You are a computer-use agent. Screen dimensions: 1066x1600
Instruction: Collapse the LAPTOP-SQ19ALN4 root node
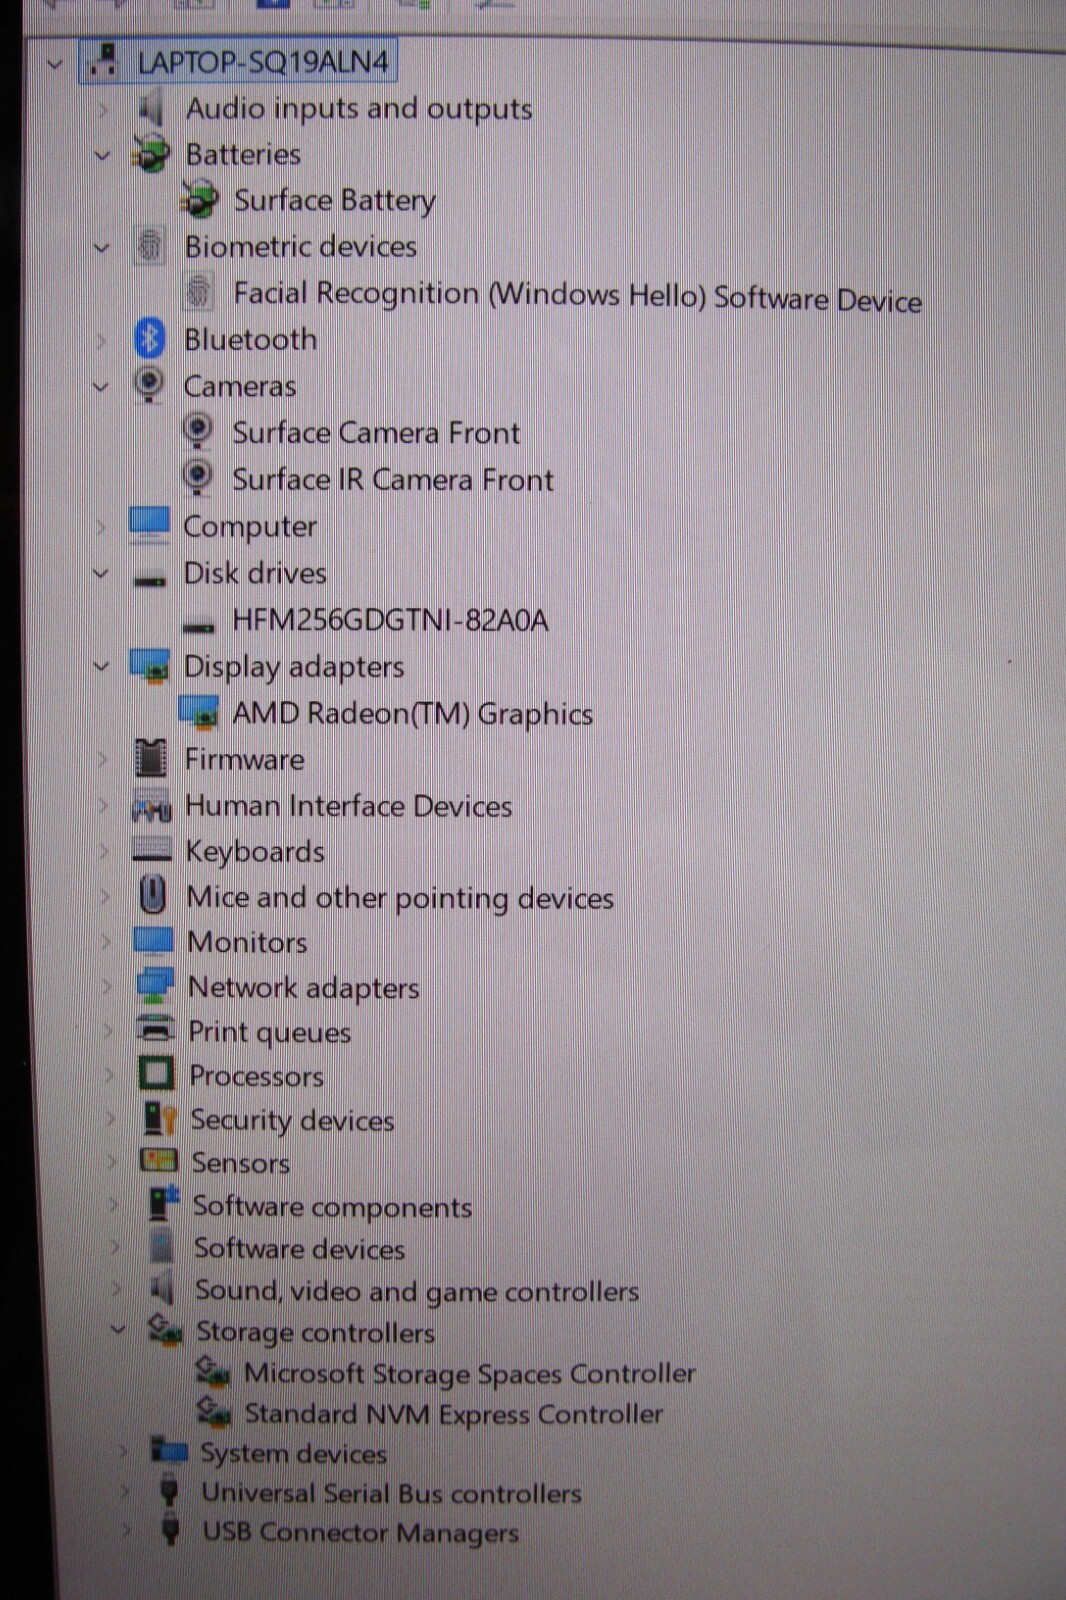pyautogui.click(x=55, y=65)
